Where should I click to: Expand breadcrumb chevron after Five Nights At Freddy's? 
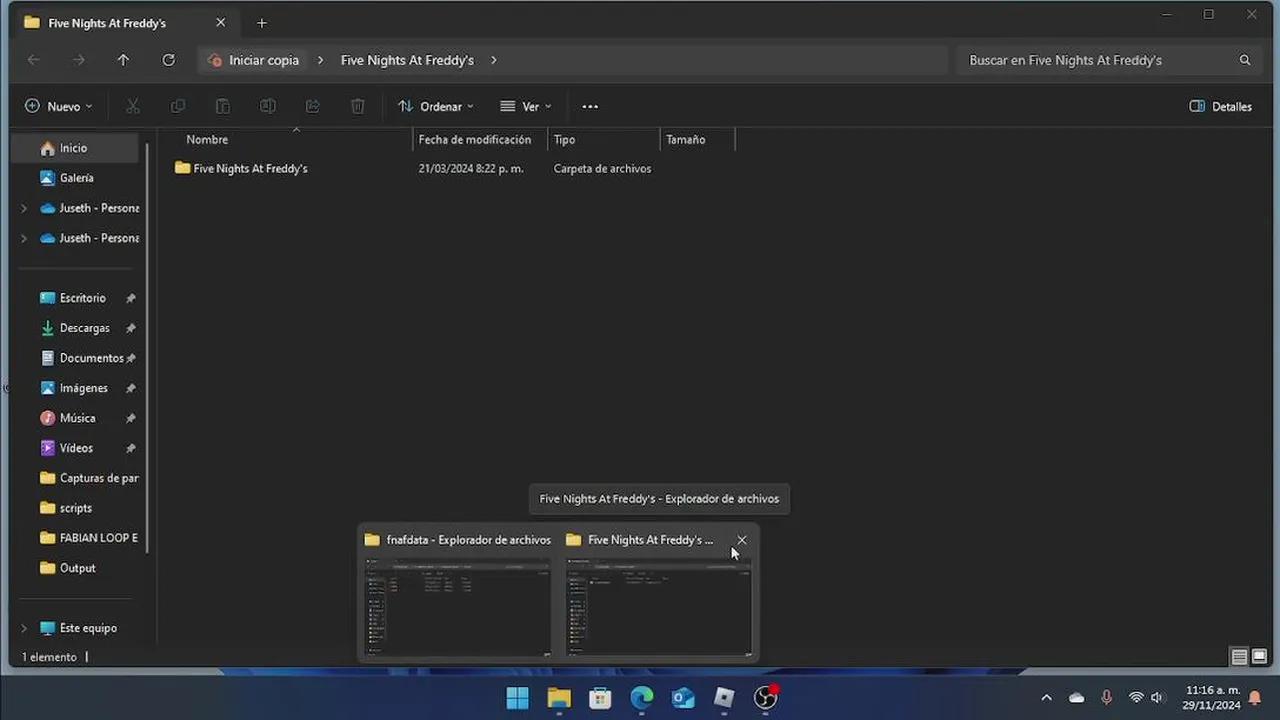pyautogui.click(x=494, y=60)
